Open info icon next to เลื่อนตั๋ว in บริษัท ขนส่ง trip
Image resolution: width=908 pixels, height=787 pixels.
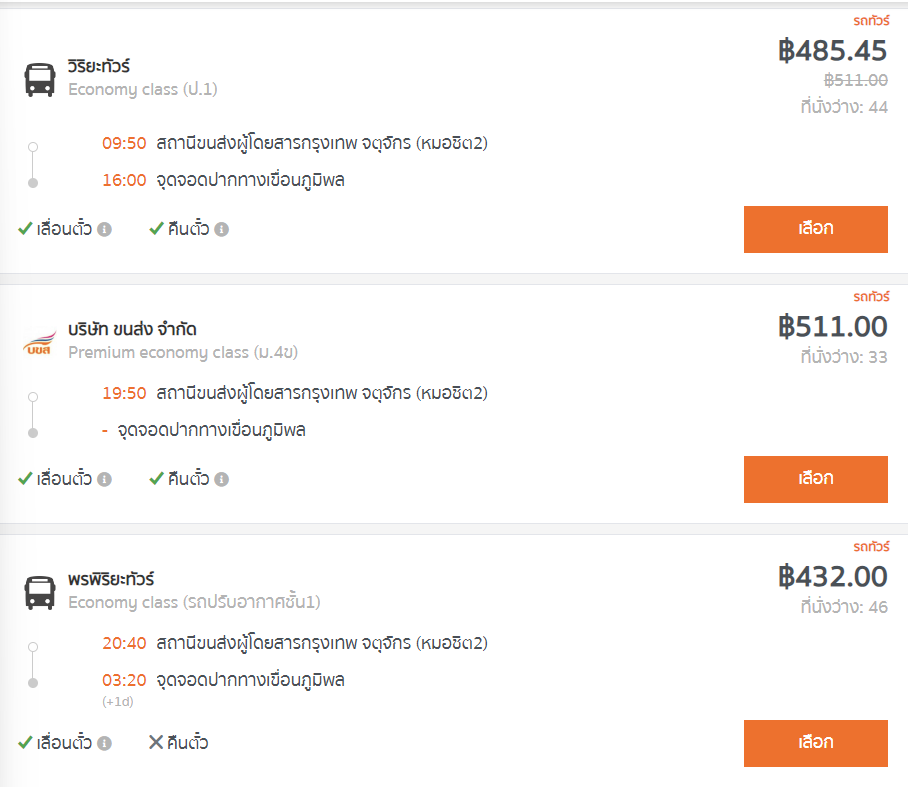[x=104, y=479]
